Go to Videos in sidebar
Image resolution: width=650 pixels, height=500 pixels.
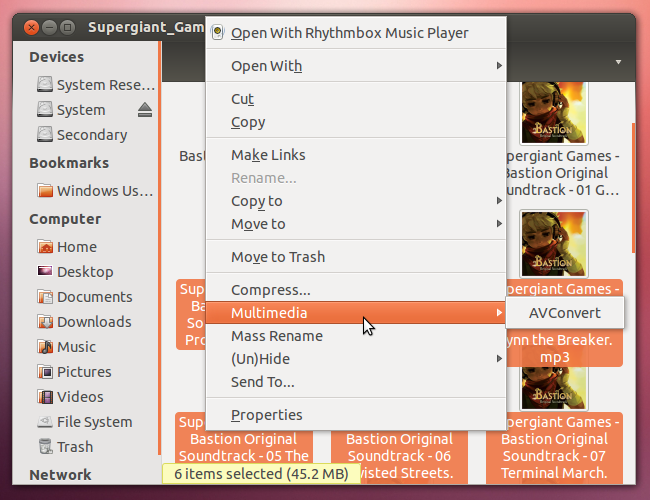click(80, 397)
